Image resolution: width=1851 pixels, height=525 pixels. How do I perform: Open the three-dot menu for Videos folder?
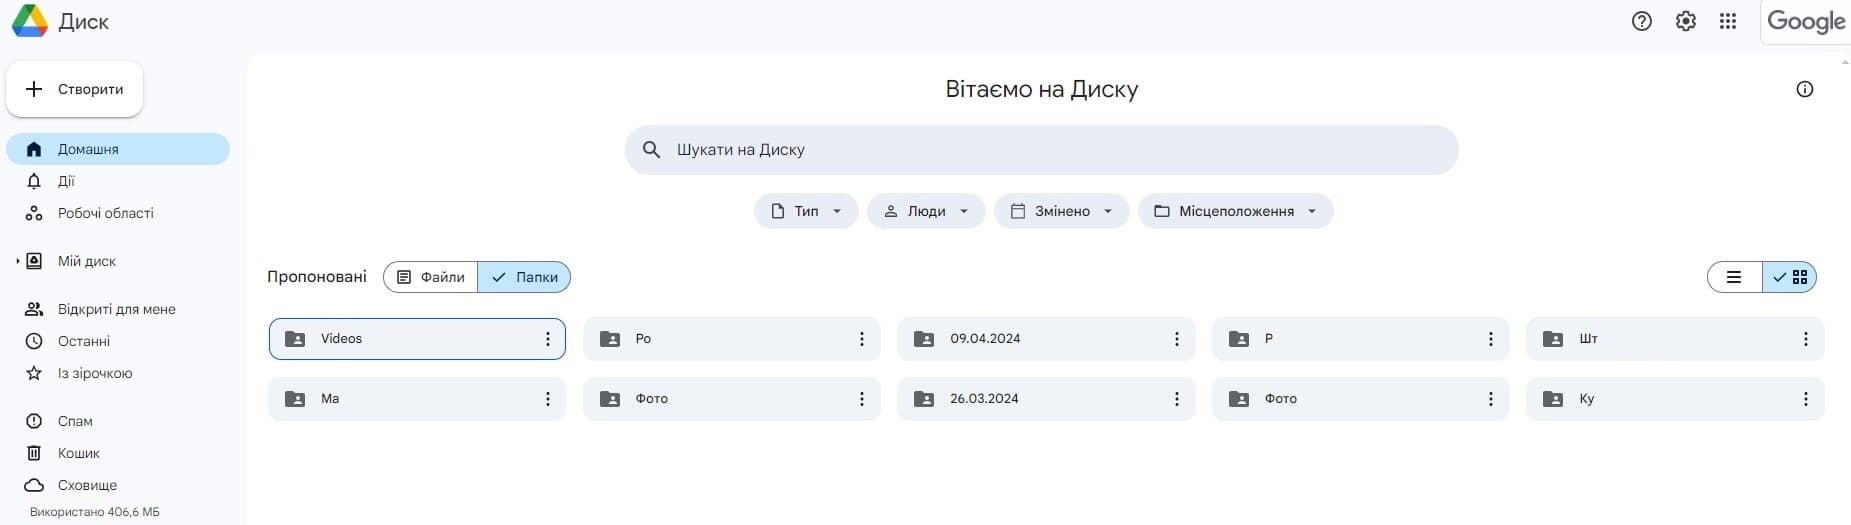[547, 339]
